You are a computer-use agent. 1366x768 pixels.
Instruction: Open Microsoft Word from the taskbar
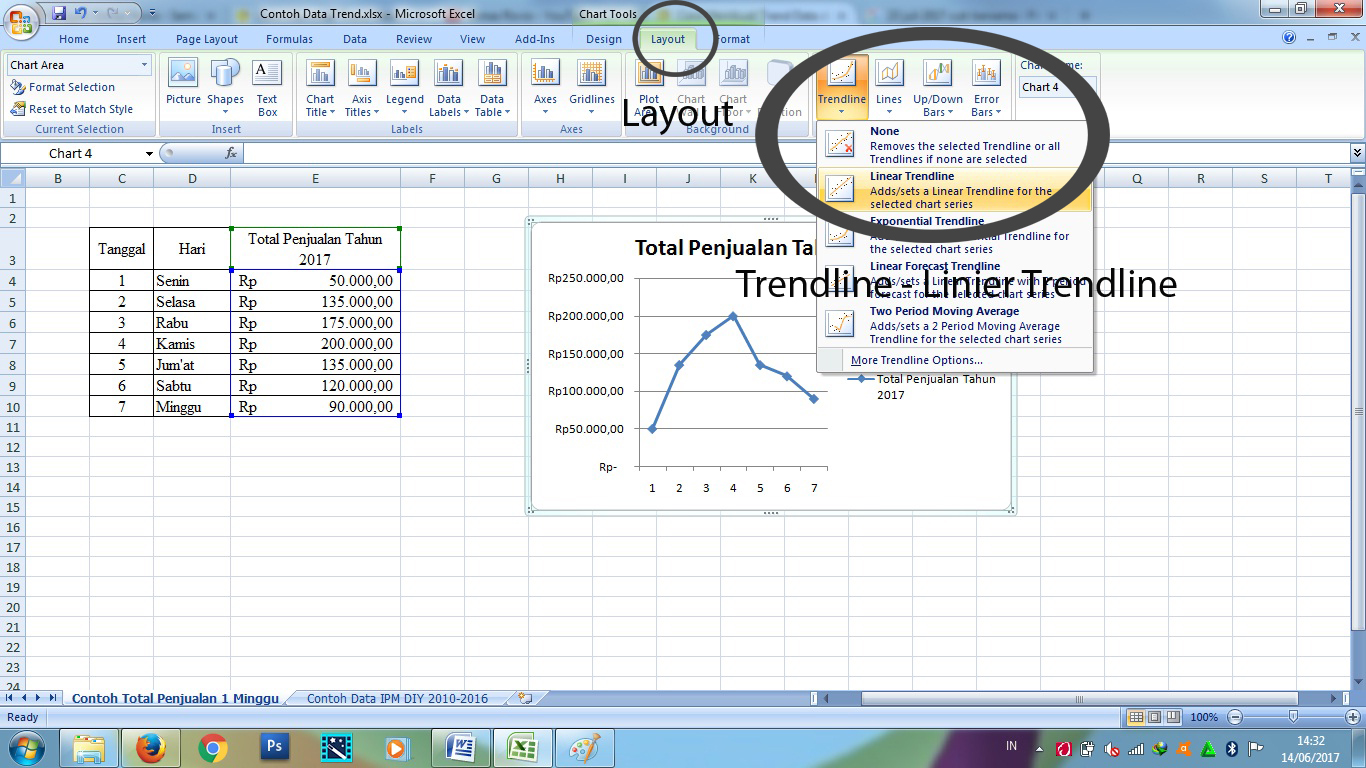(461, 748)
